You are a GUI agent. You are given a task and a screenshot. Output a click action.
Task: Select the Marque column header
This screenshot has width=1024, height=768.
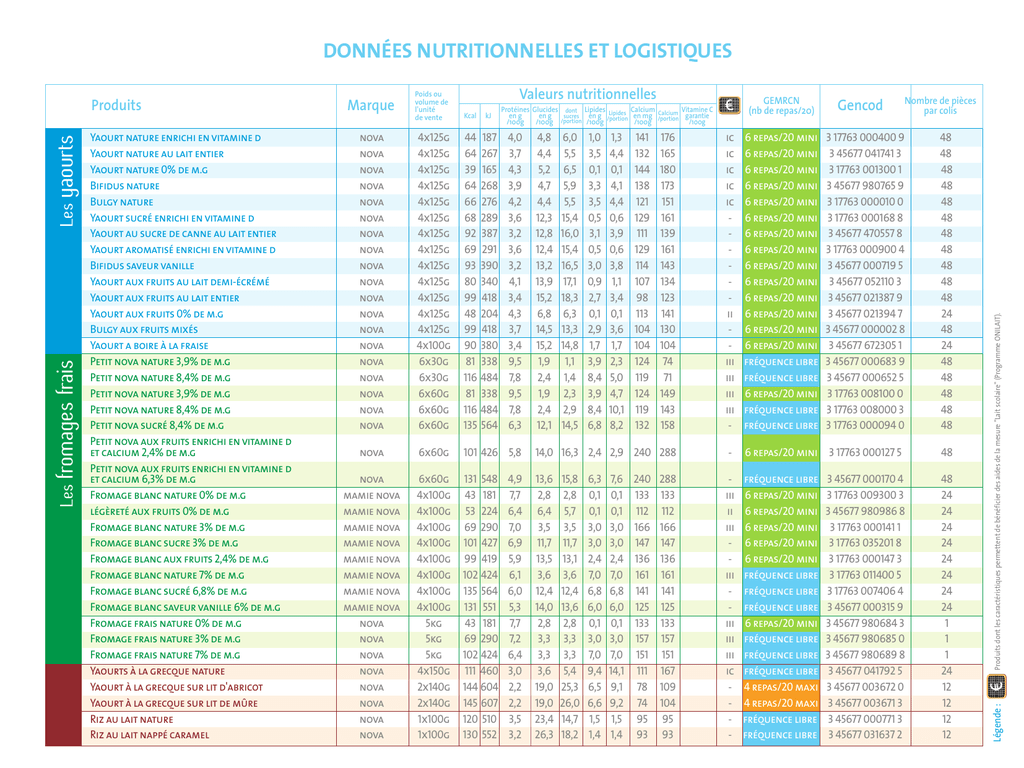pyautogui.click(x=370, y=105)
